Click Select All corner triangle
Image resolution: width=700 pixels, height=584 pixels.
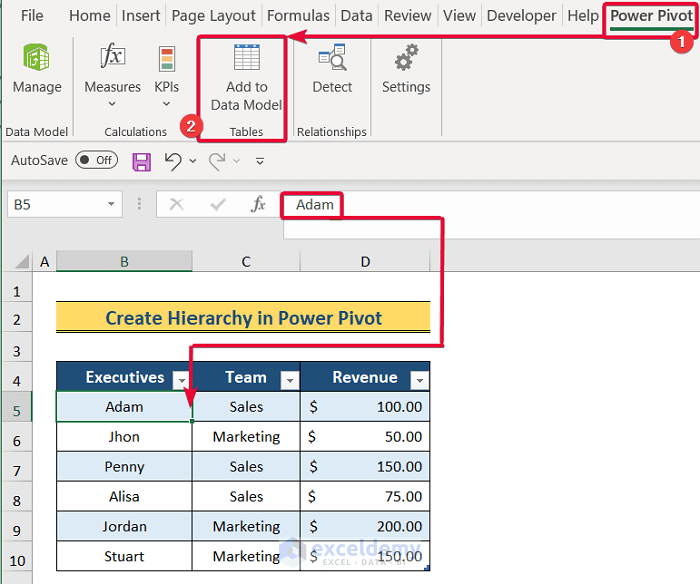pyautogui.click(x=21, y=261)
